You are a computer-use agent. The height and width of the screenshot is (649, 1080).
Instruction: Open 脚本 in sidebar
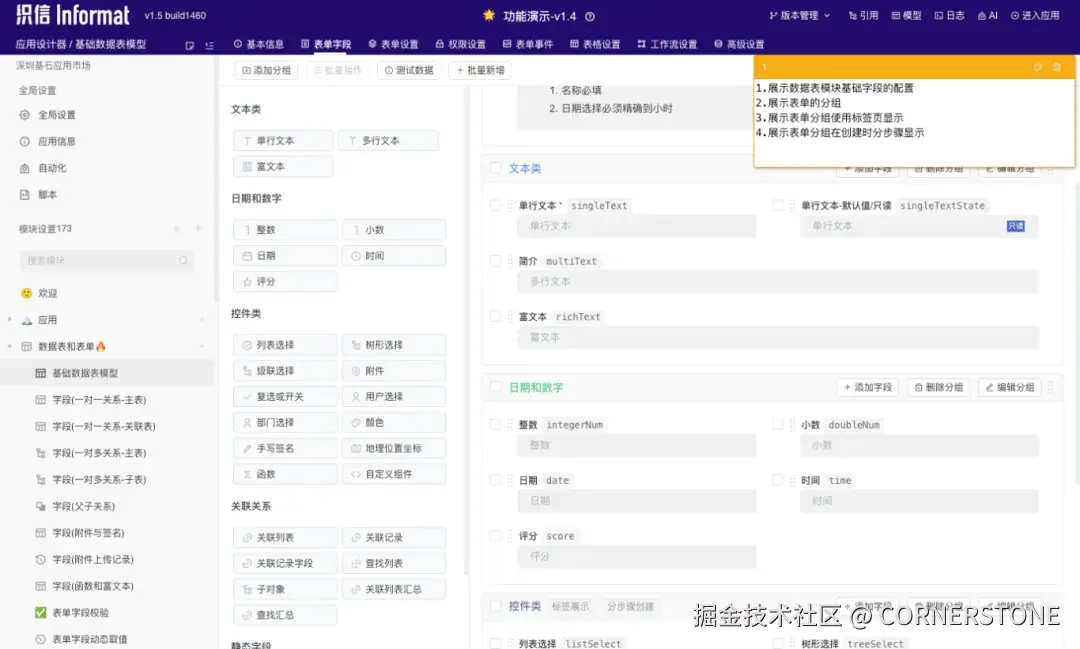click(x=38, y=195)
